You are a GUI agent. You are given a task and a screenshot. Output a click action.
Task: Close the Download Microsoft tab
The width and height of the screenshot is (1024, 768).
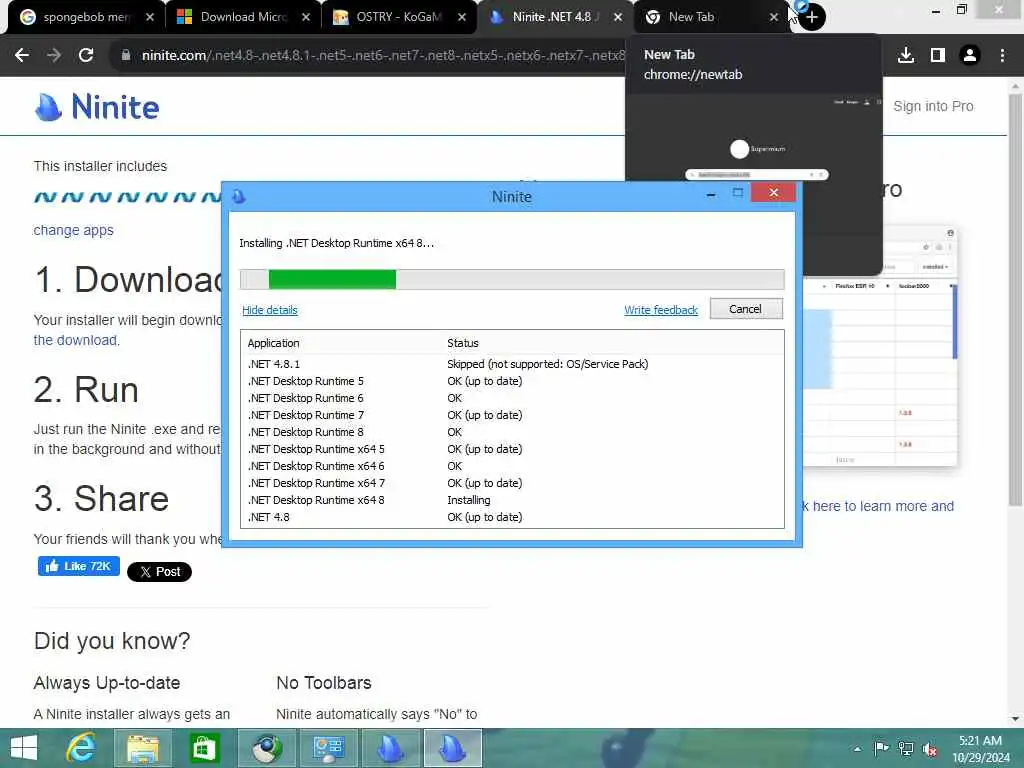pos(306,17)
